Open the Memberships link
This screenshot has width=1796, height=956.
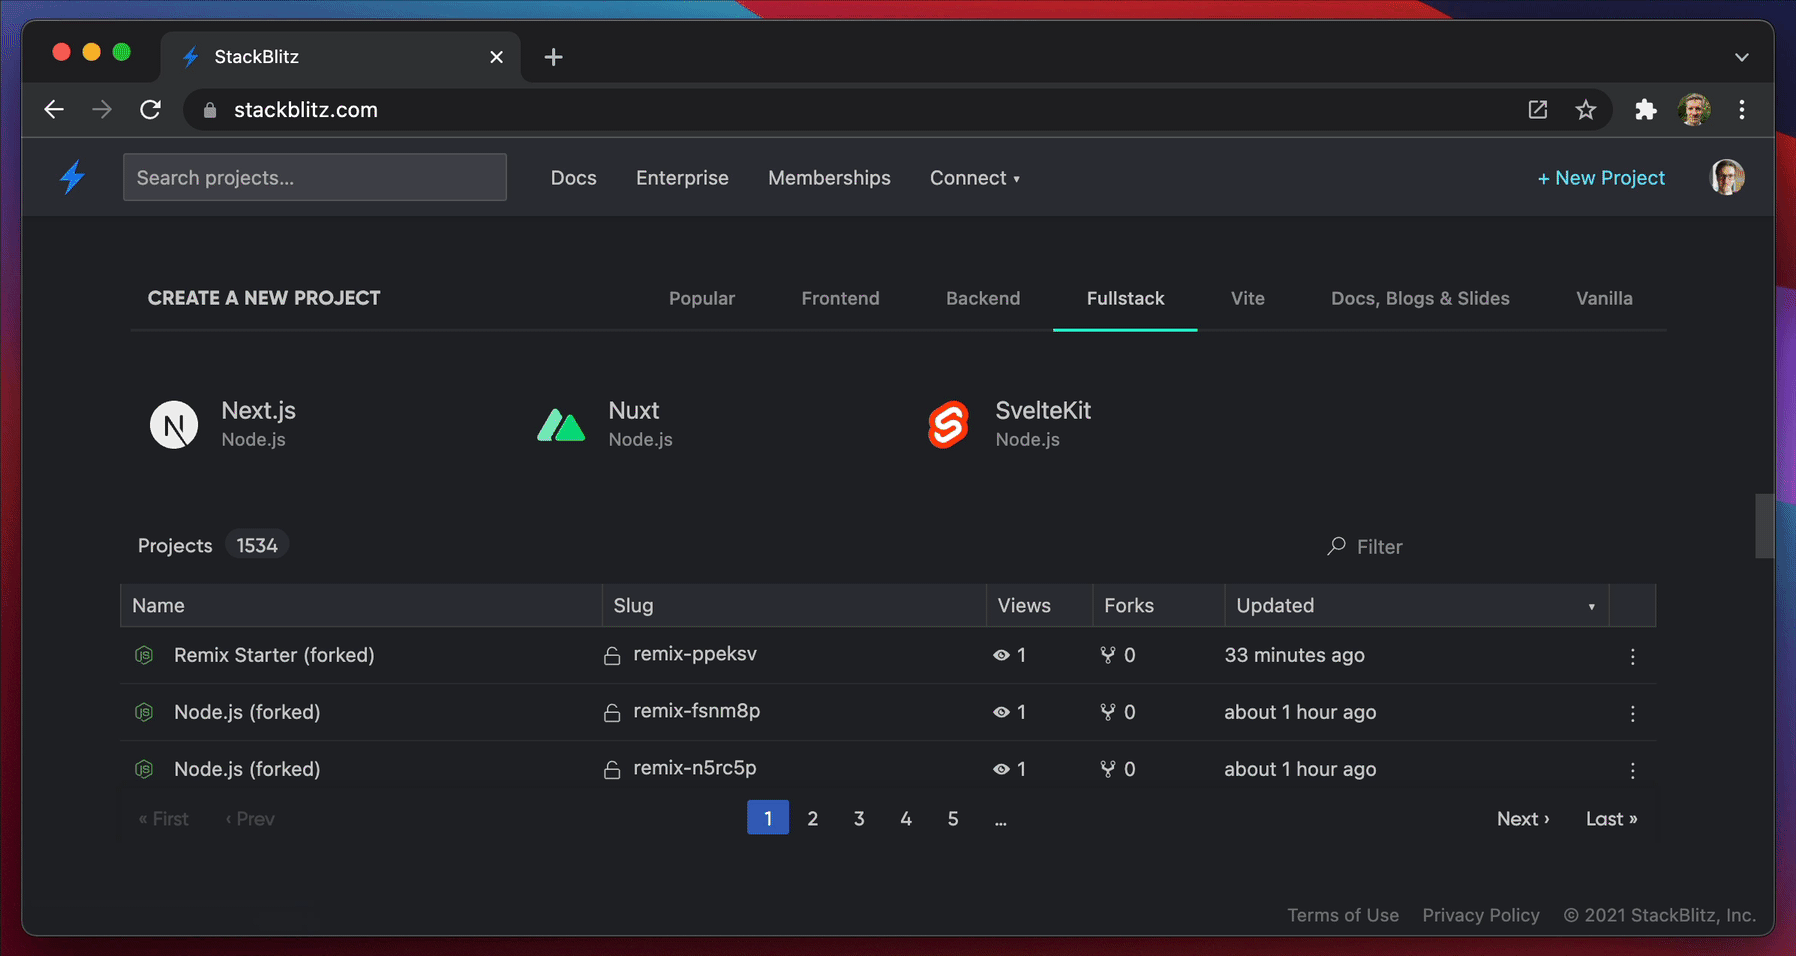829,178
